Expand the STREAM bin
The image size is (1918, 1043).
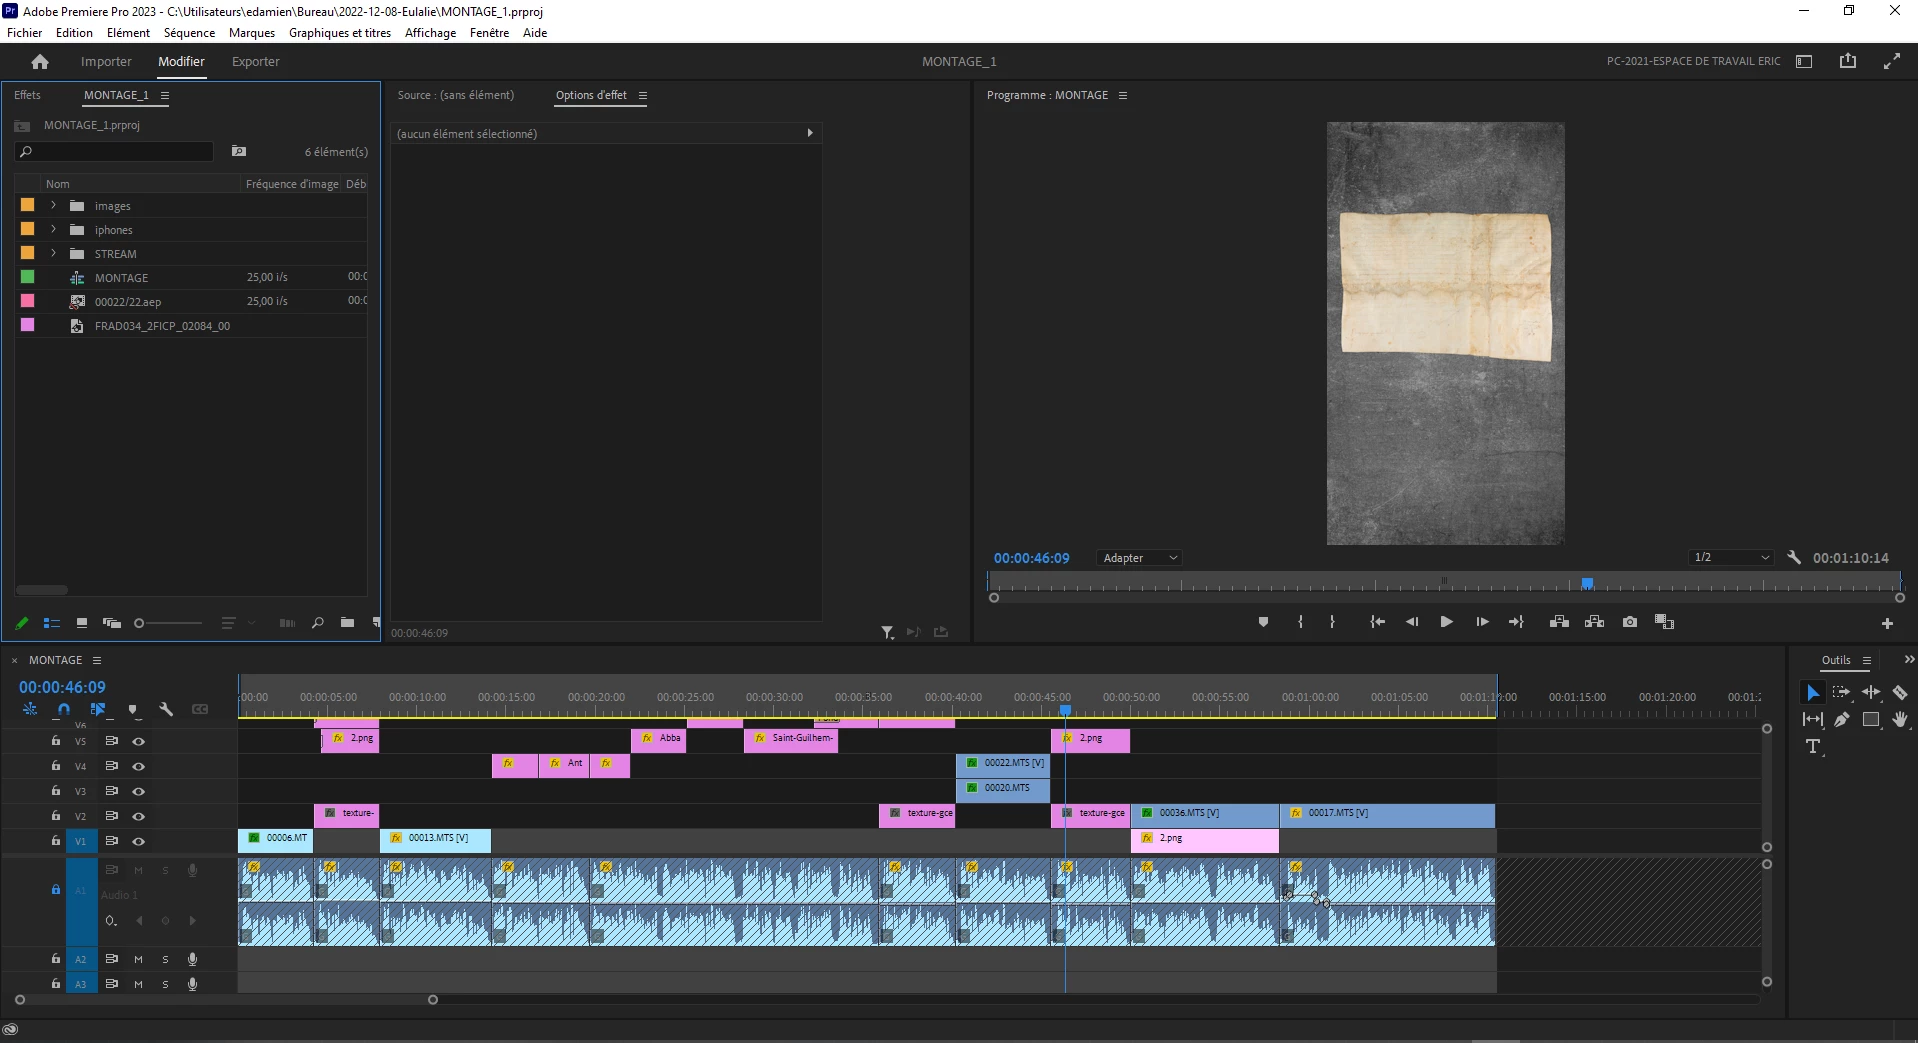54,253
